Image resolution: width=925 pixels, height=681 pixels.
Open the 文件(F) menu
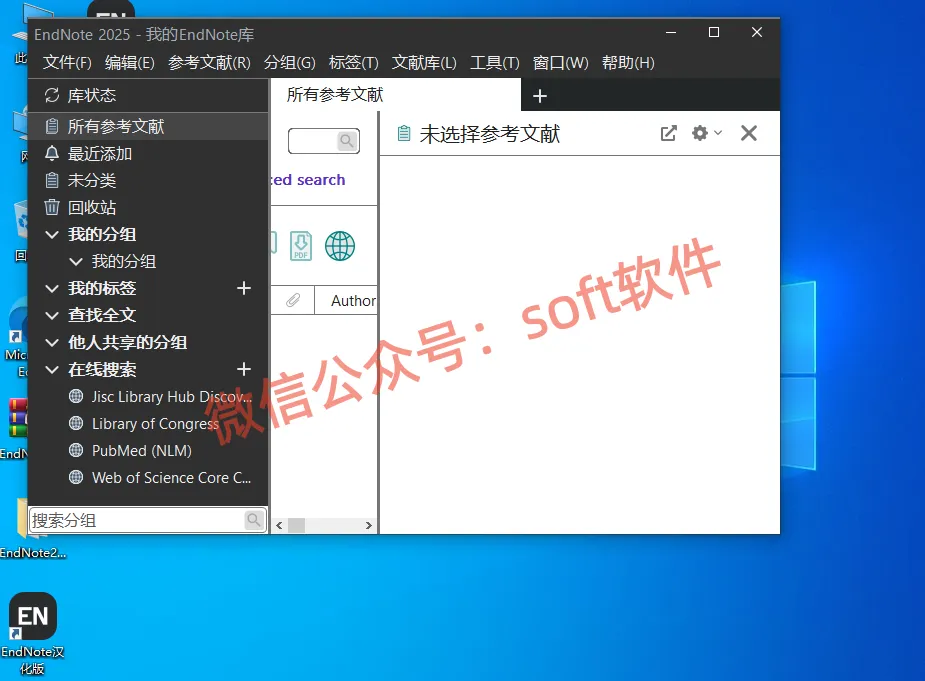click(67, 63)
